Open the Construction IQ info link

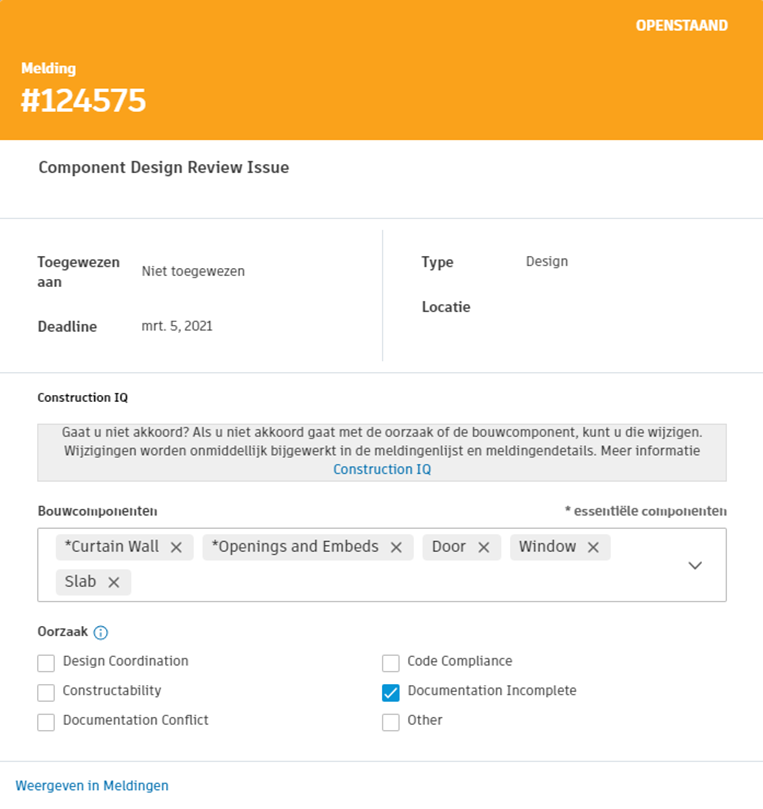(x=382, y=469)
